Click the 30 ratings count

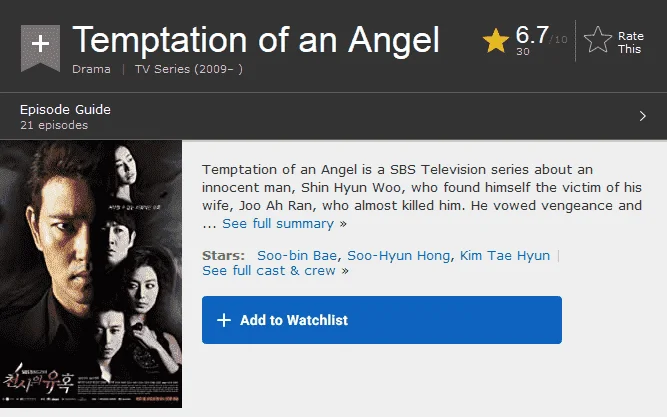click(x=523, y=51)
